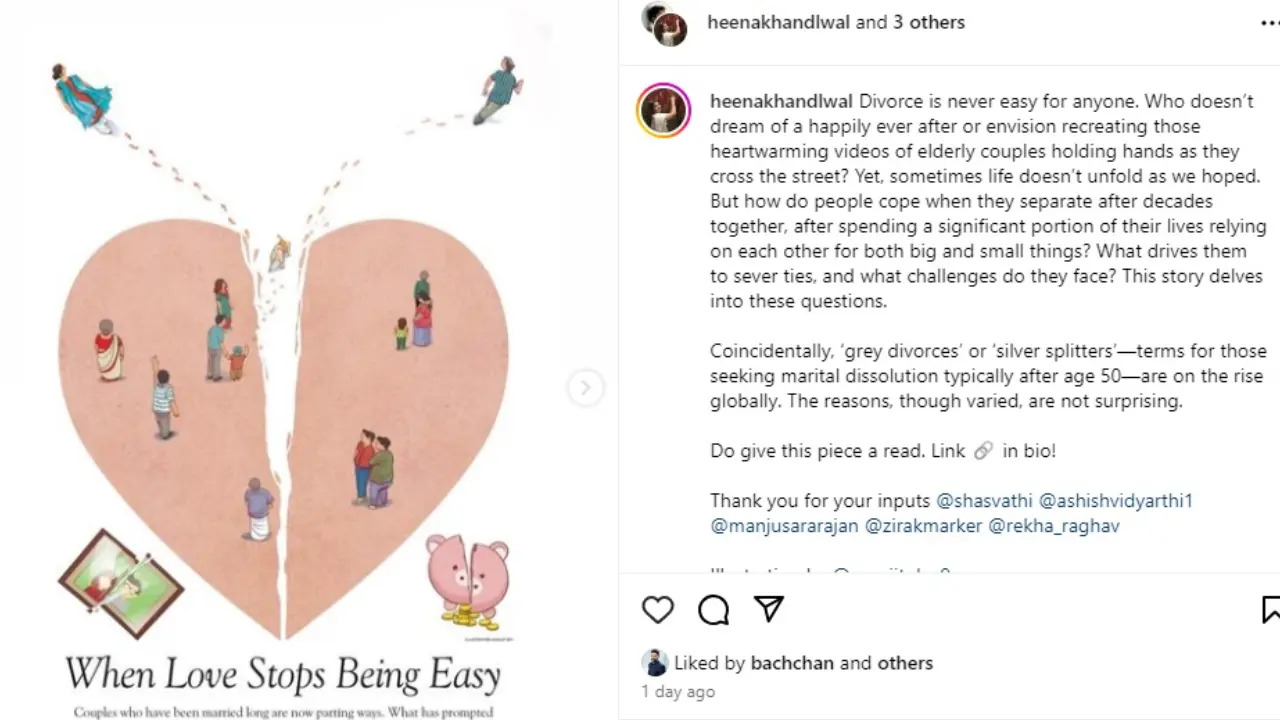Click the stacked profile avatars in the post header
The width and height of the screenshot is (1280, 720).
click(x=666, y=24)
